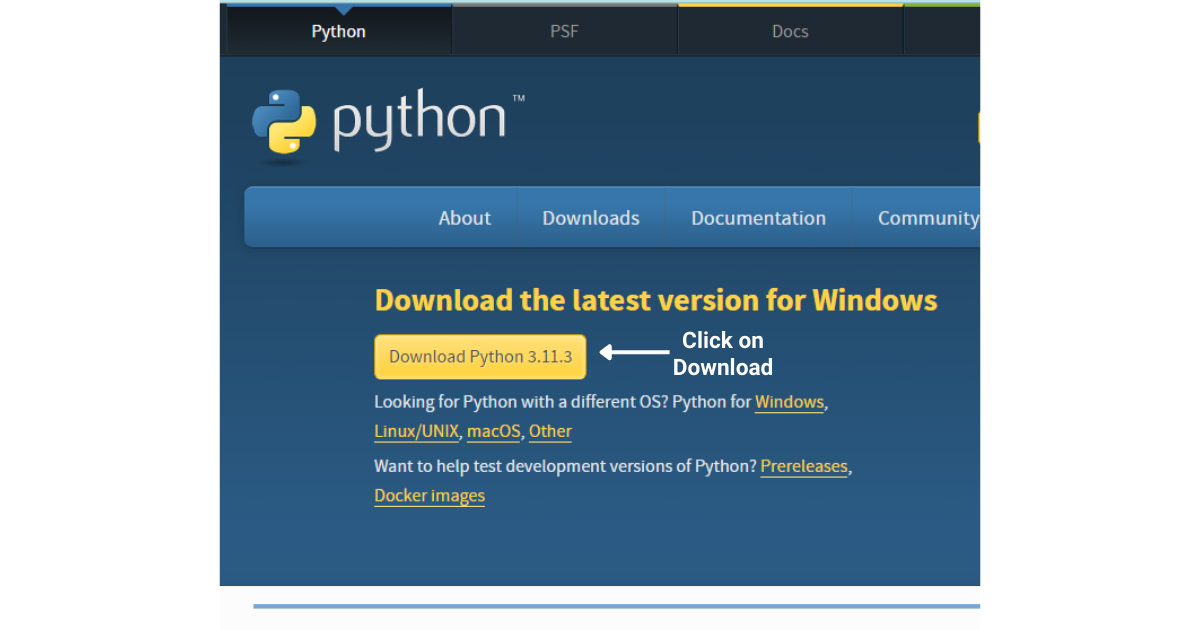
Task: Open the Downloads menu
Action: pyautogui.click(x=591, y=218)
